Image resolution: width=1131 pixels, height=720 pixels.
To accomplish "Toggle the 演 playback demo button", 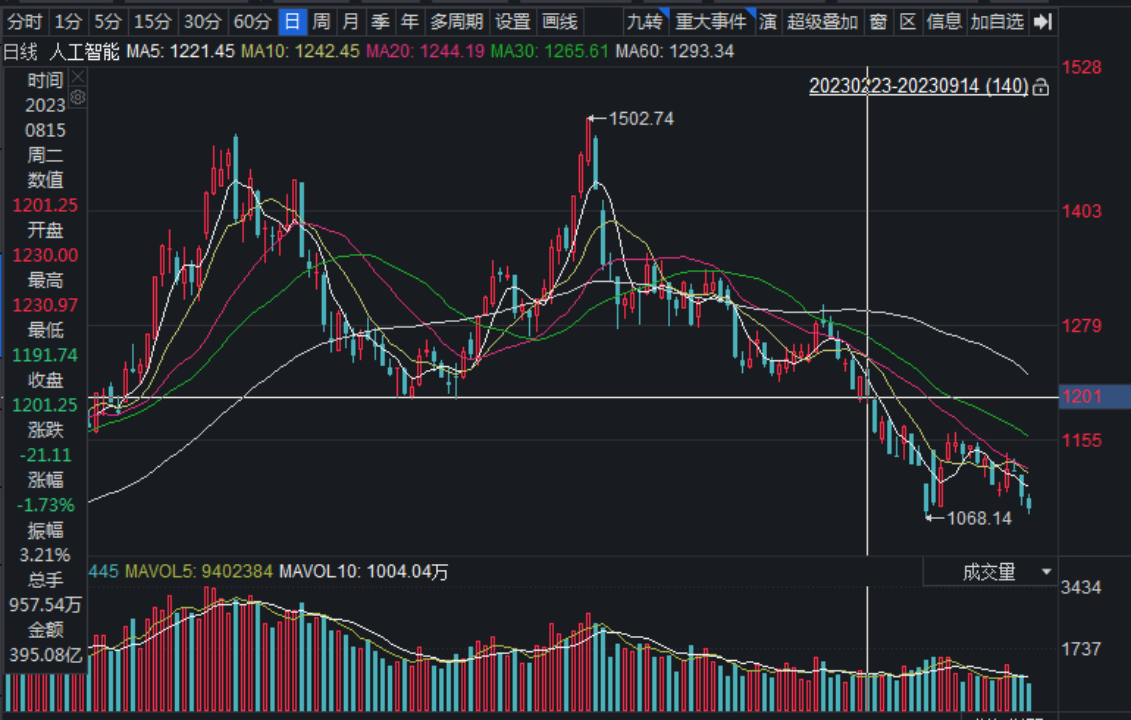I will point(768,21).
